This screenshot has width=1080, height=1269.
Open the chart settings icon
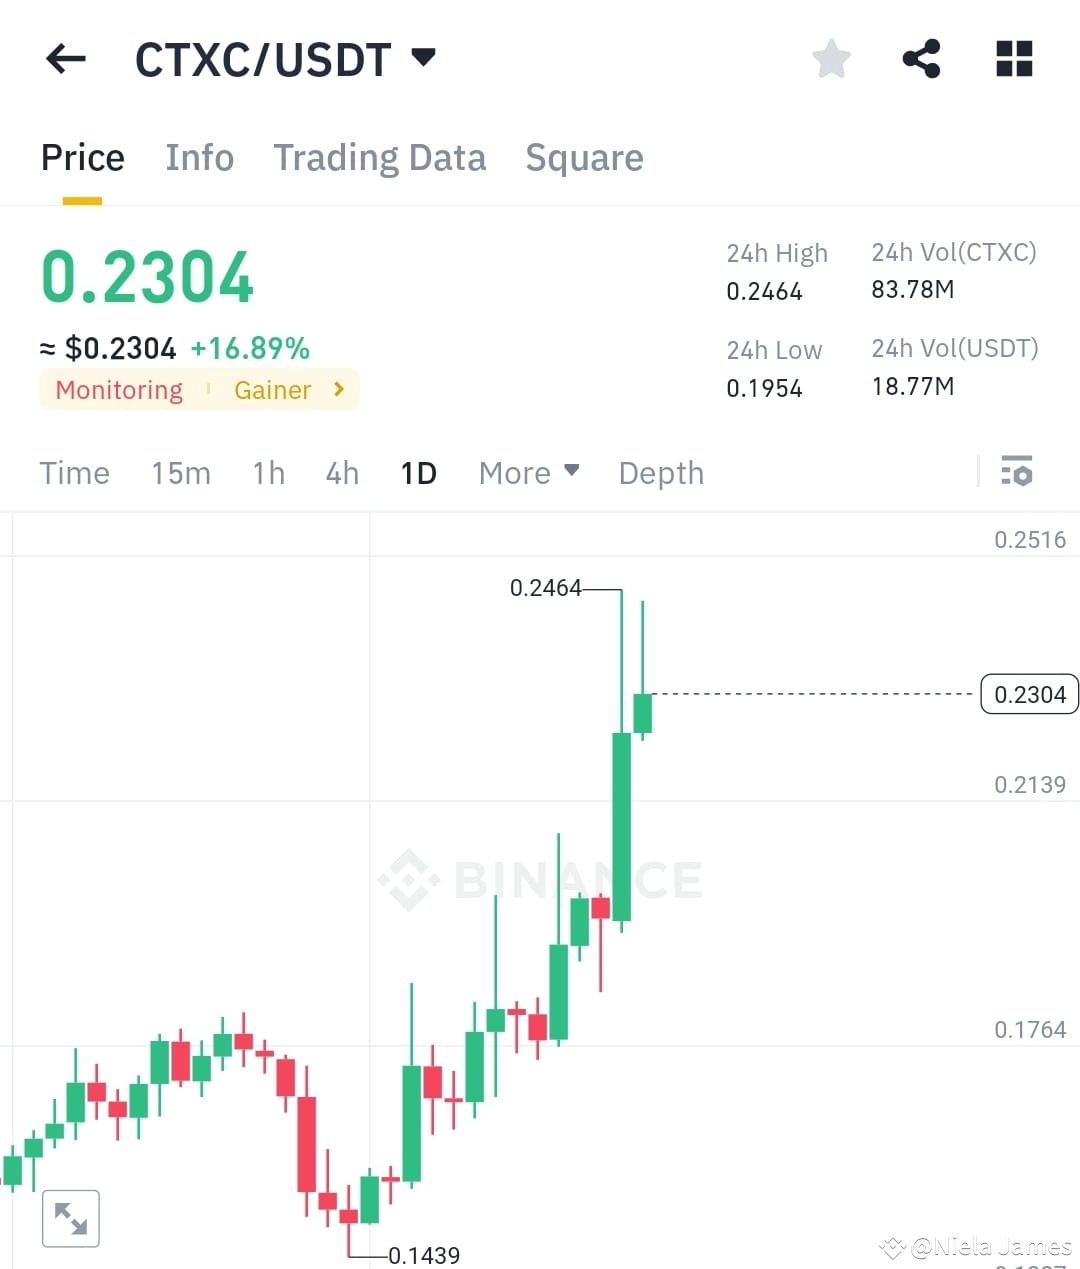(x=1016, y=471)
